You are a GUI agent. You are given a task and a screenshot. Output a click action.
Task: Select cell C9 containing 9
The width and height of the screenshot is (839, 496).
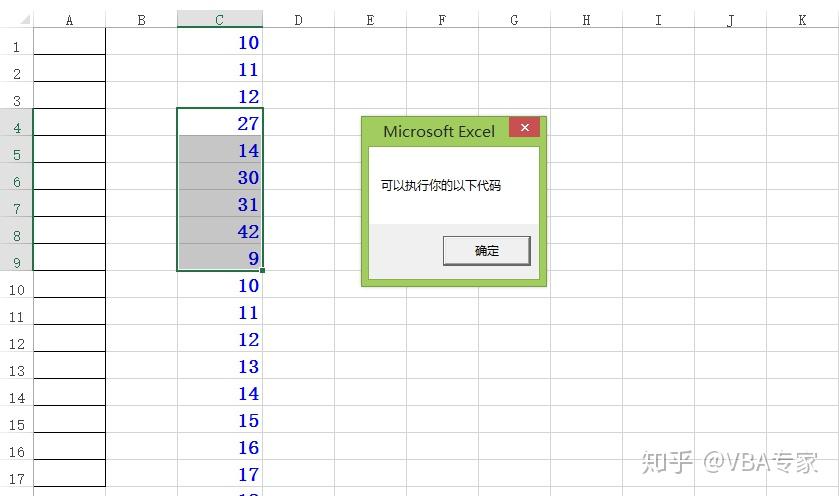[219, 258]
